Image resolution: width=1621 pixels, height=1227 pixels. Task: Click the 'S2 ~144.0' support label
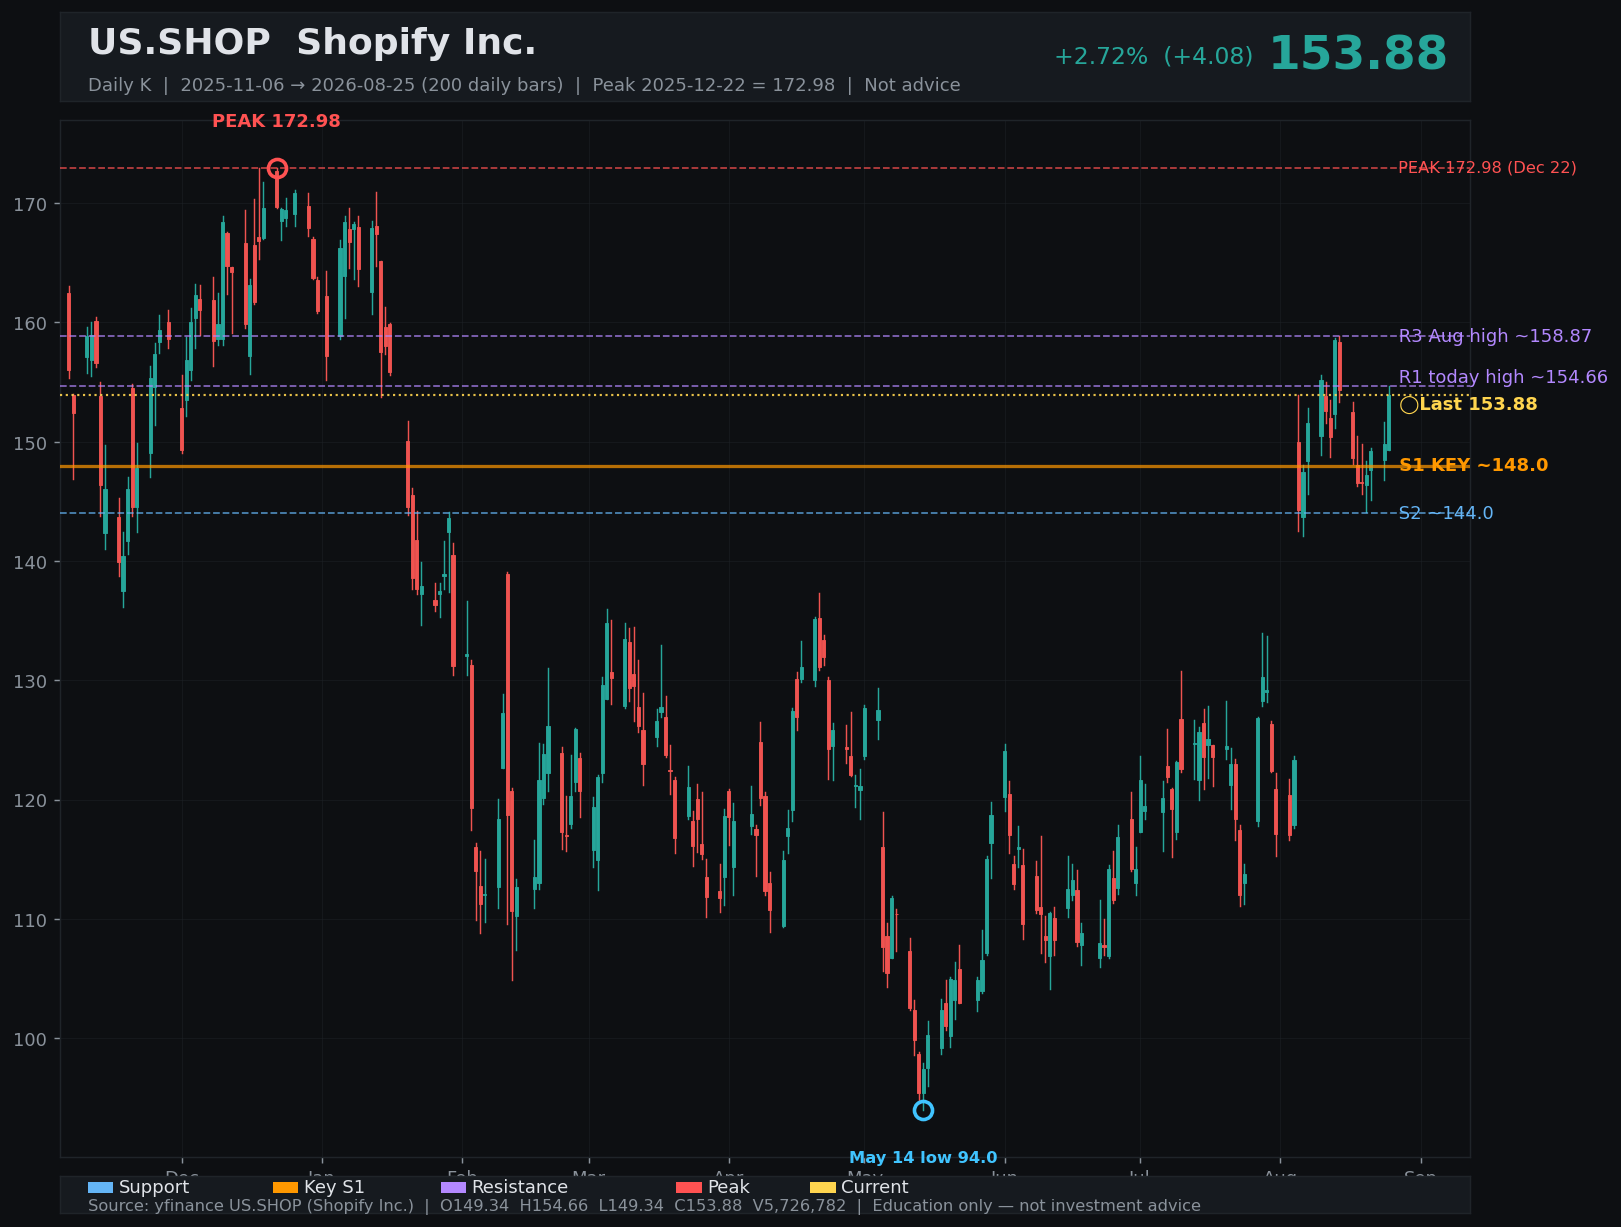click(1445, 513)
